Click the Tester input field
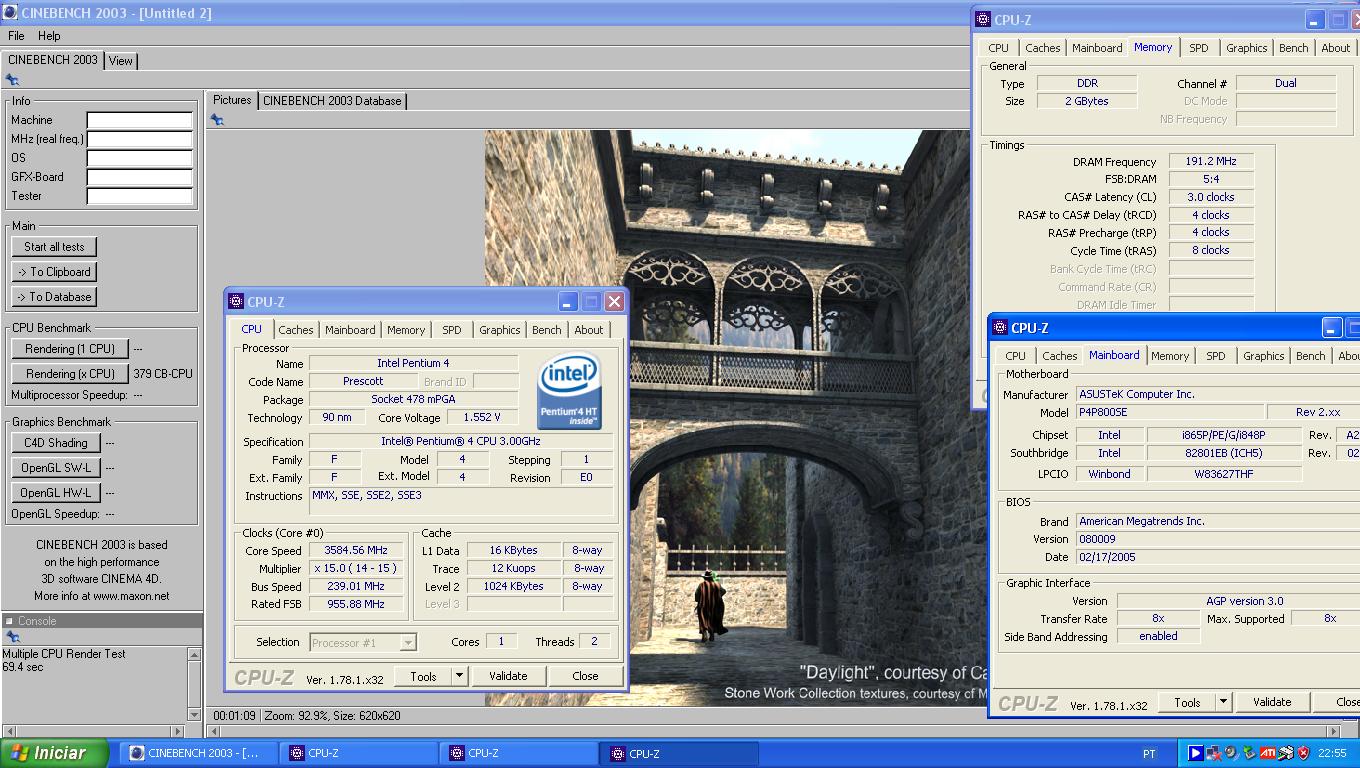Image resolution: width=1360 pixels, height=768 pixels. [x=139, y=196]
